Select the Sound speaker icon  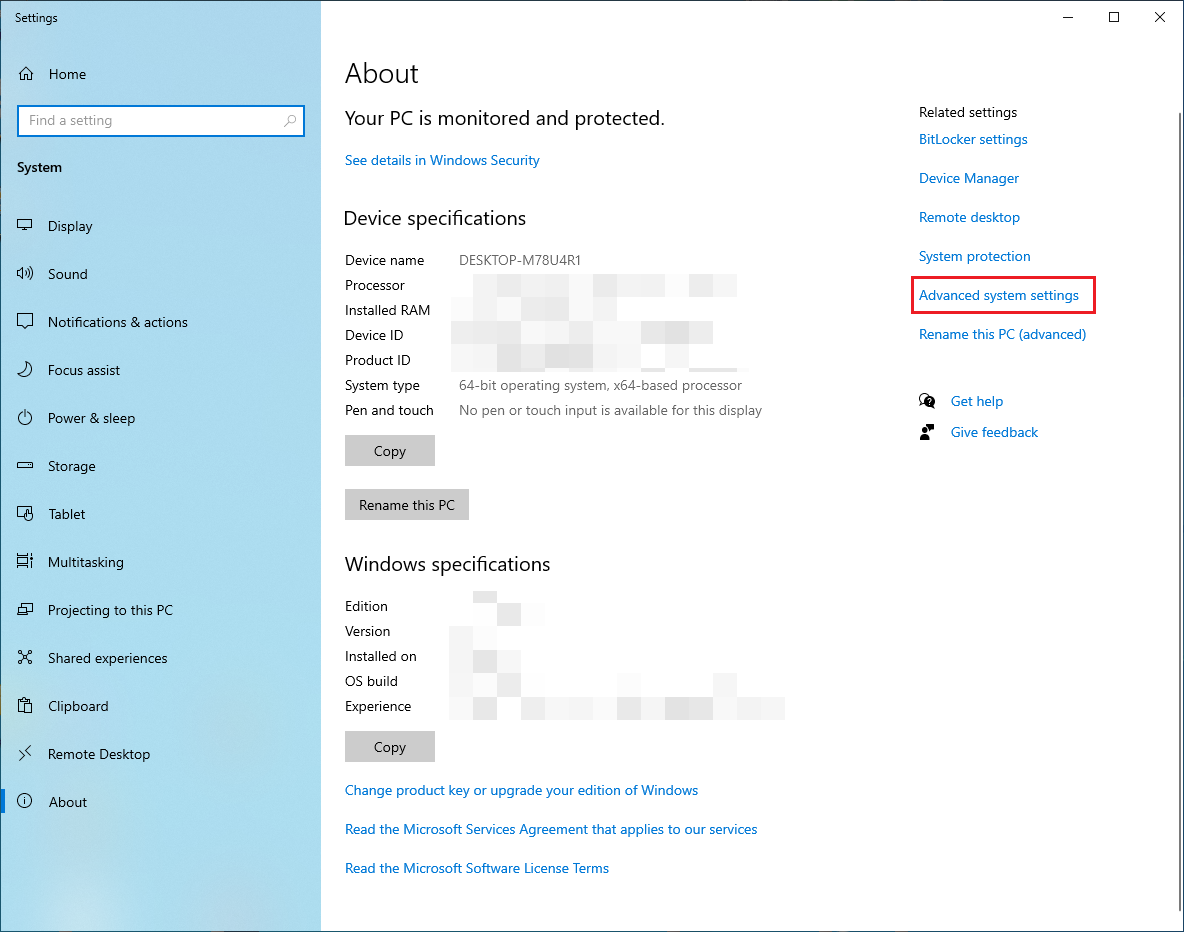tap(26, 274)
